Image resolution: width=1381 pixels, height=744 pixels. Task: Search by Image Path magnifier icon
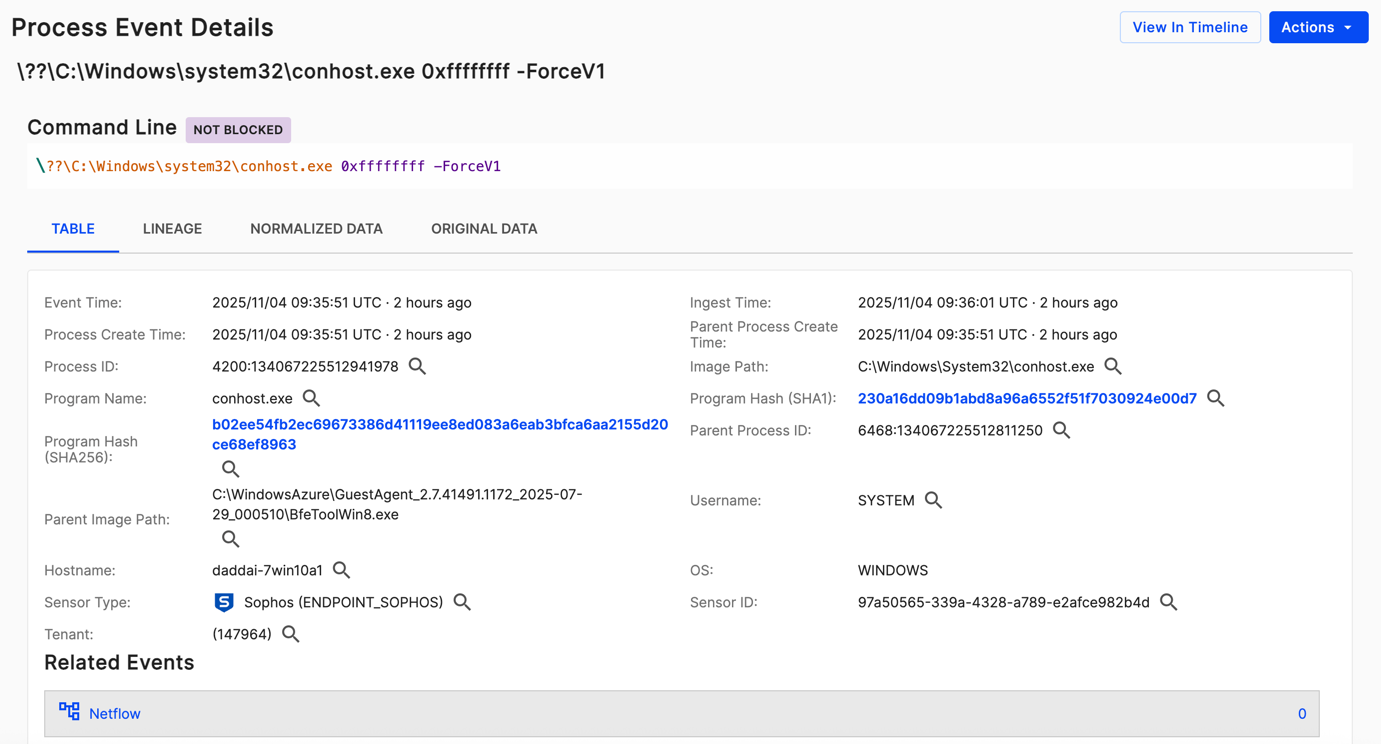click(1113, 367)
